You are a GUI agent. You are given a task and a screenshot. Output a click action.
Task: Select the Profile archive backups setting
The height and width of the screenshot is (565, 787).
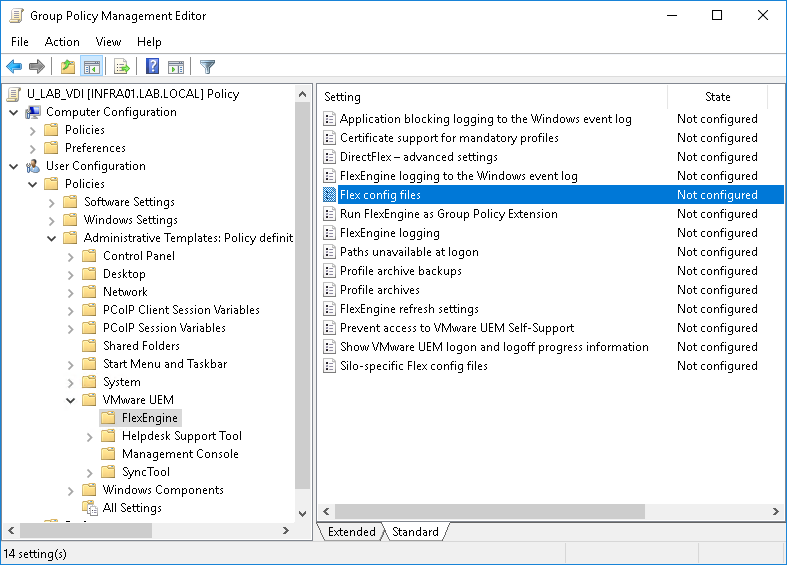(x=400, y=271)
